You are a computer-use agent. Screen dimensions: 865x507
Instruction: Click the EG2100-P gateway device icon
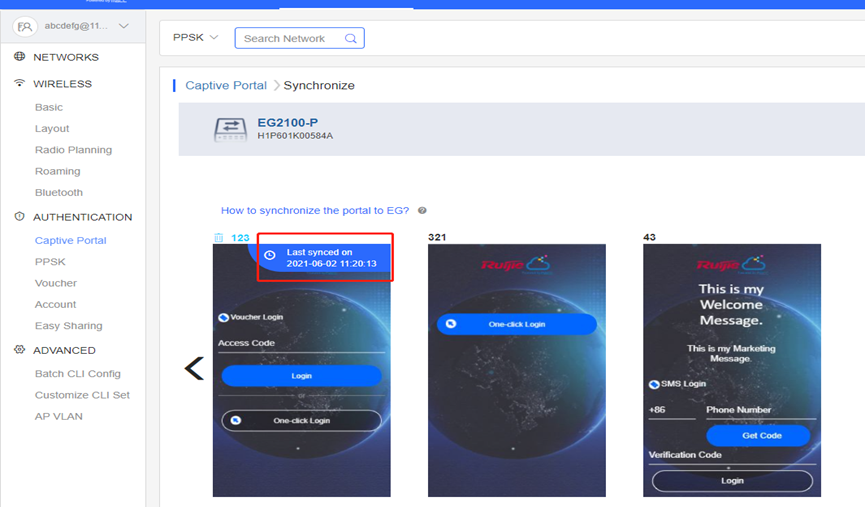pos(231,129)
